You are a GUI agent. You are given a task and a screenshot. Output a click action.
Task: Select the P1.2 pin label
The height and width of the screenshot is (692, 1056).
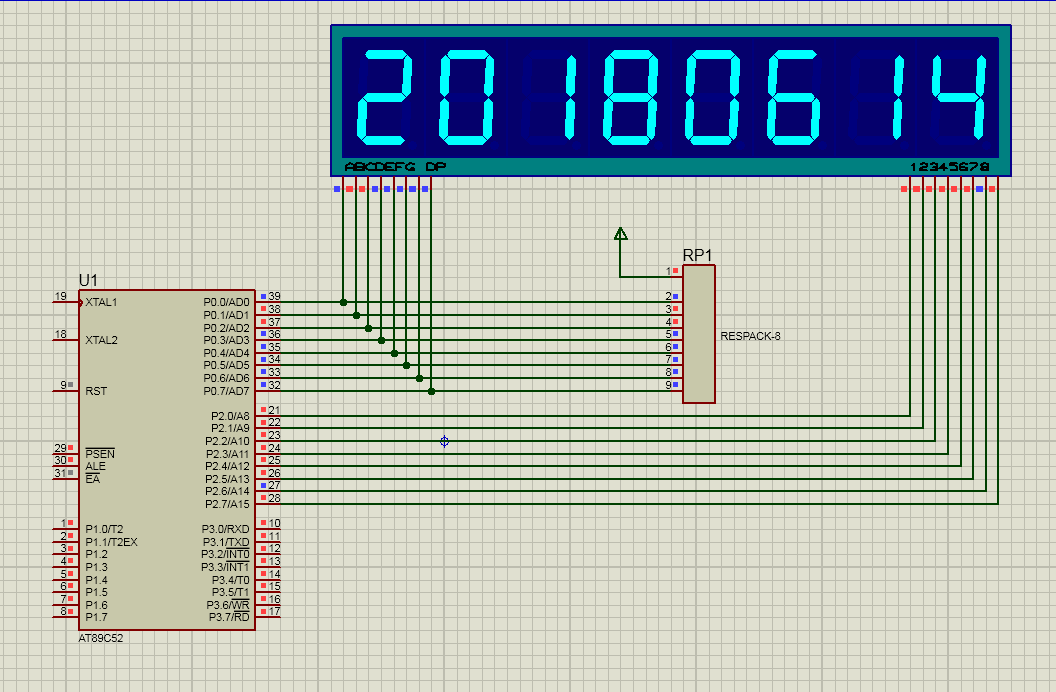point(96,554)
